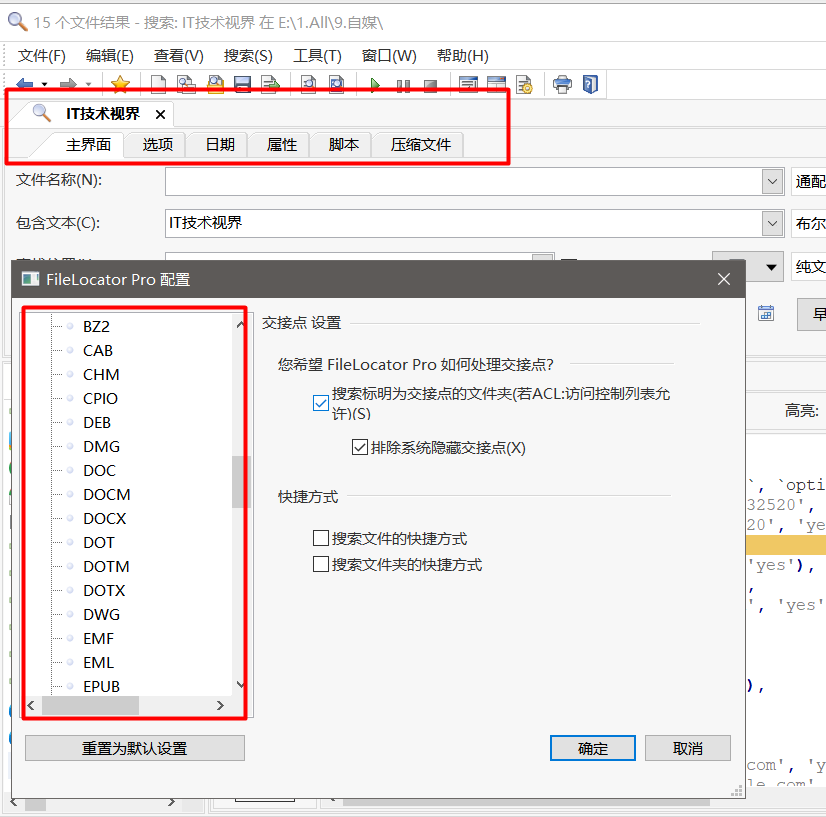Switch to the 脚本 tab
826x817 pixels.
(x=343, y=145)
